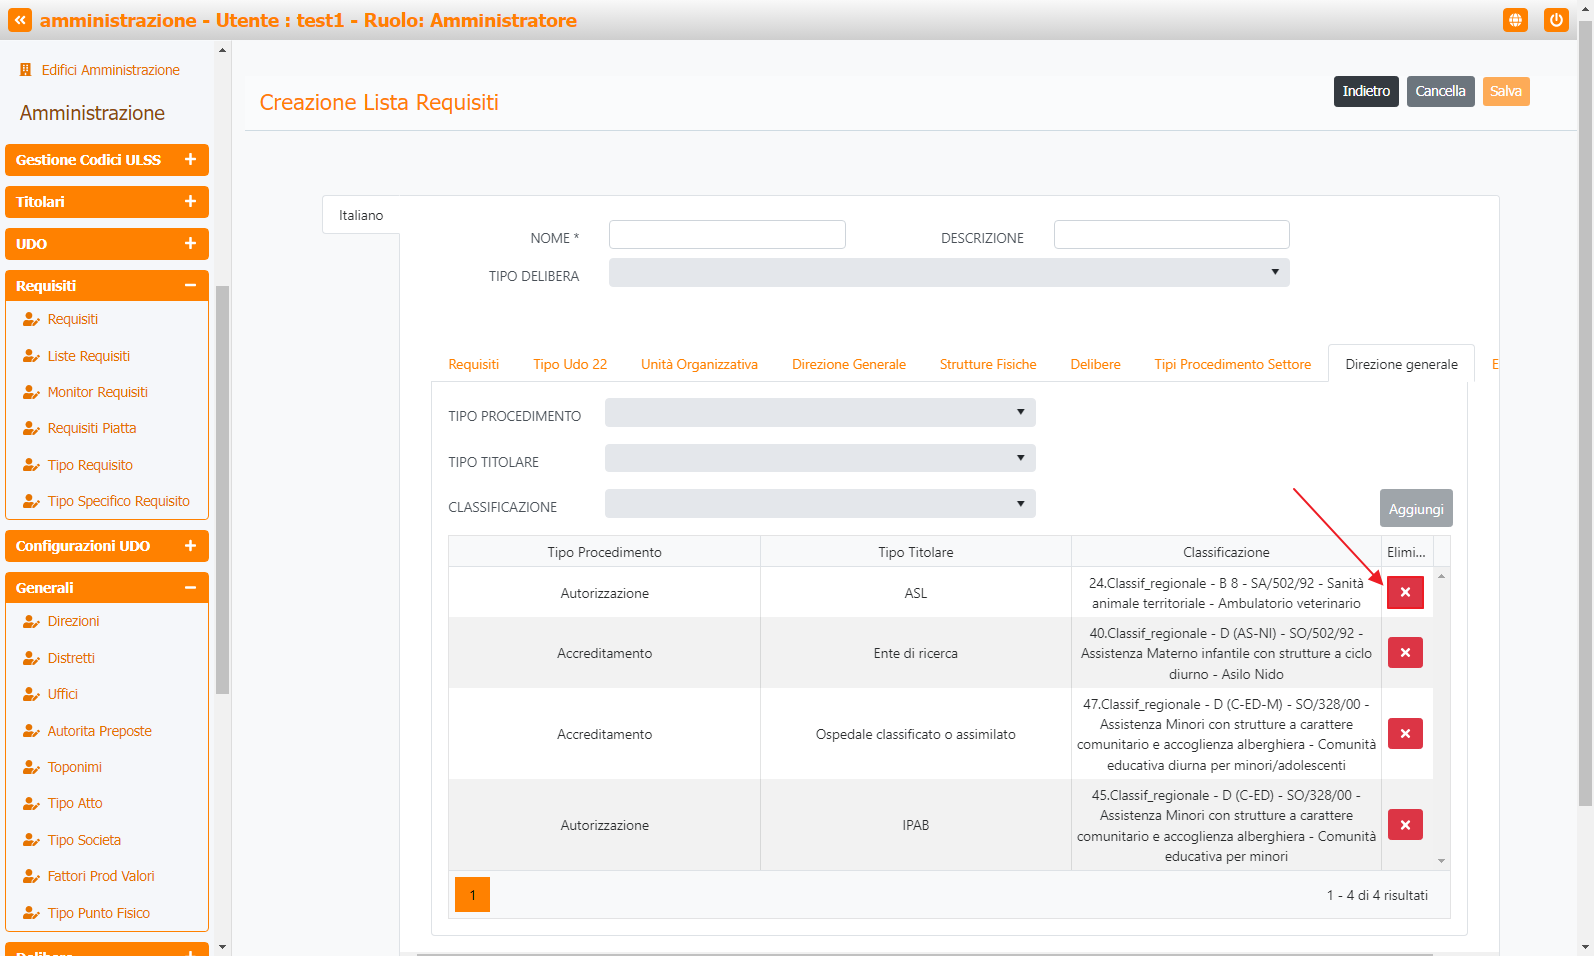
Task: Click the Cancella button
Action: point(1440,91)
